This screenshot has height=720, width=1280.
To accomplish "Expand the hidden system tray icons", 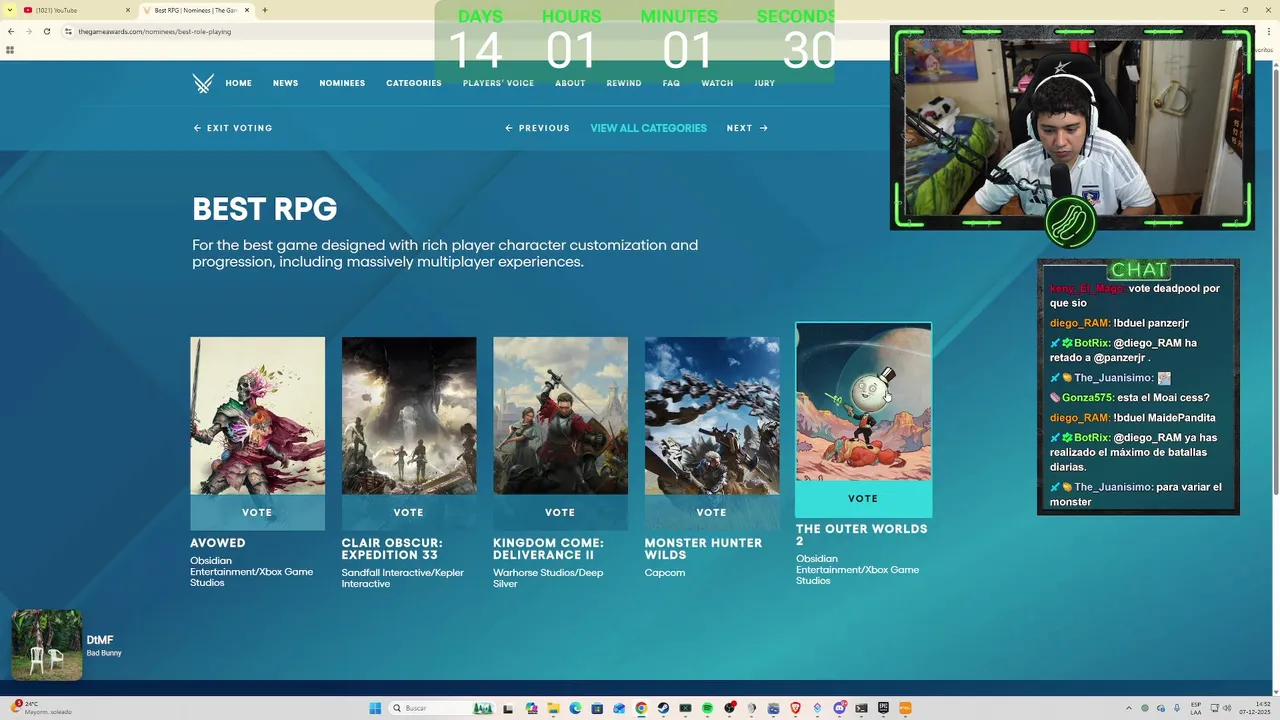I will 1129,708.
